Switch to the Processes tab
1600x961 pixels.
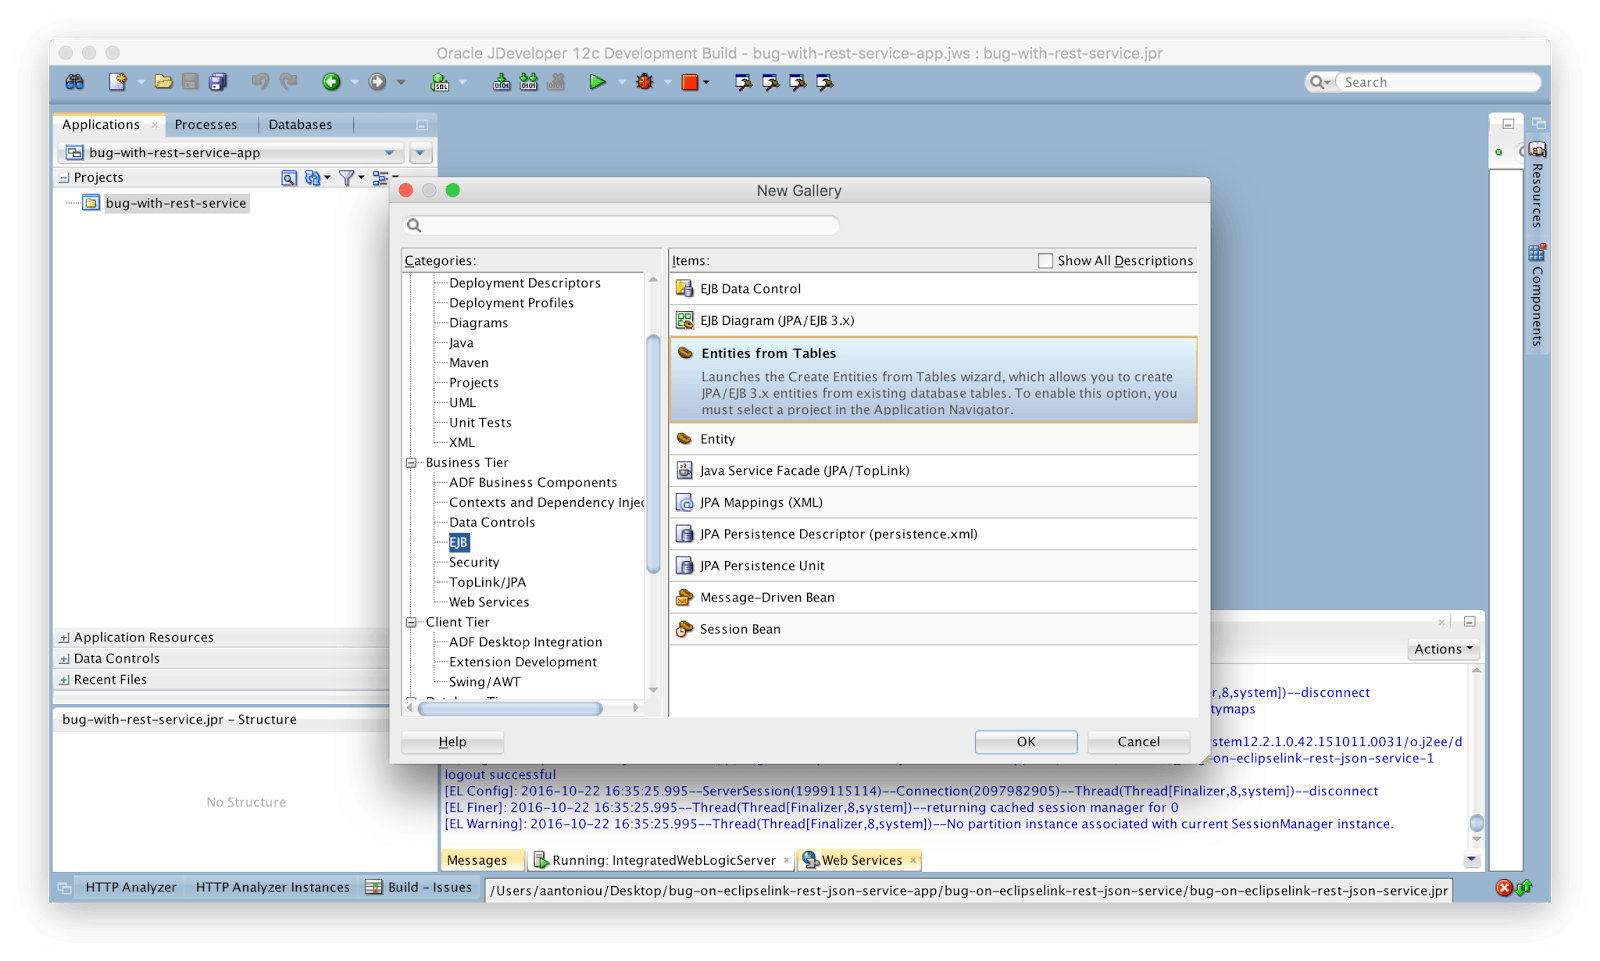(206, 125)
